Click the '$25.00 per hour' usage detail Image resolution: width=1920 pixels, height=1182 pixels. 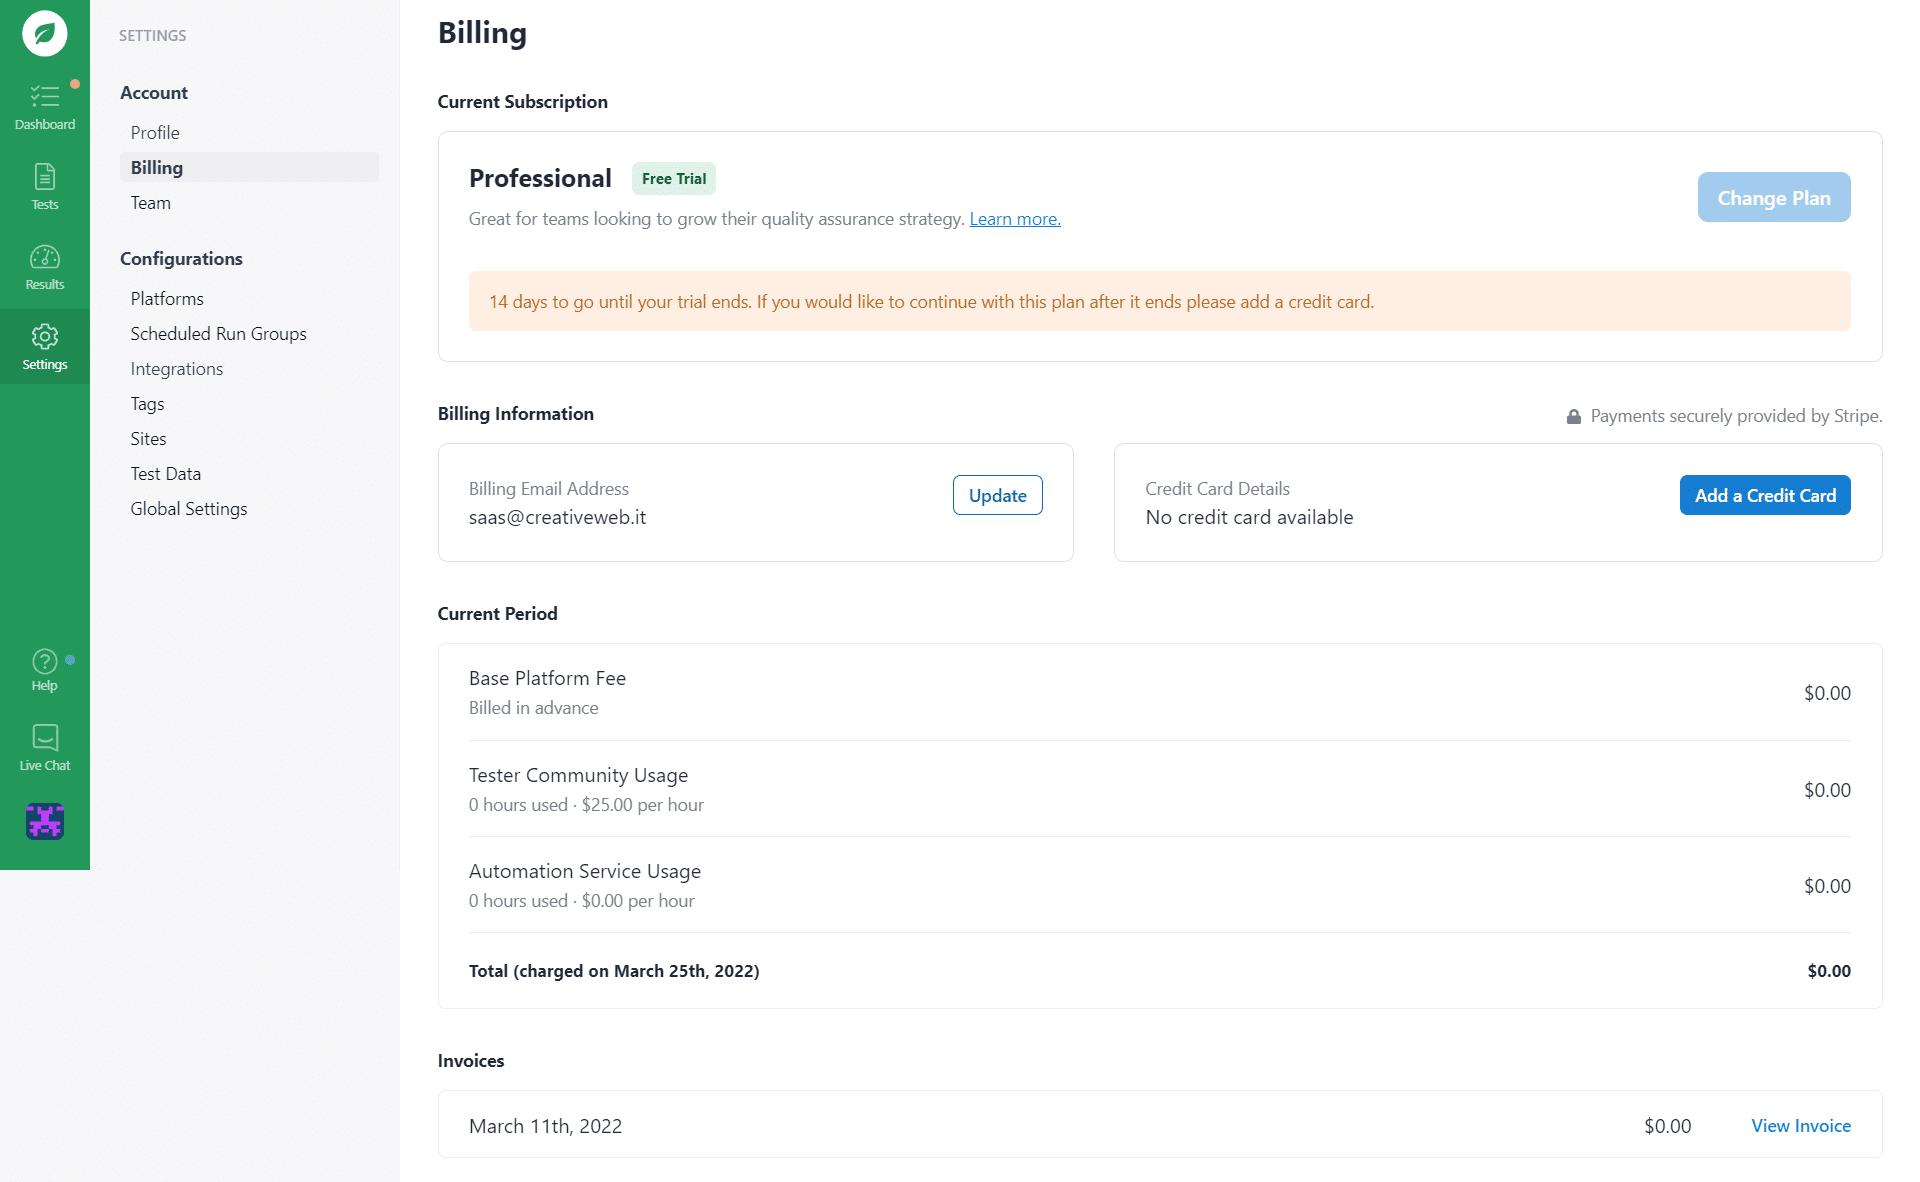[643, 805]
